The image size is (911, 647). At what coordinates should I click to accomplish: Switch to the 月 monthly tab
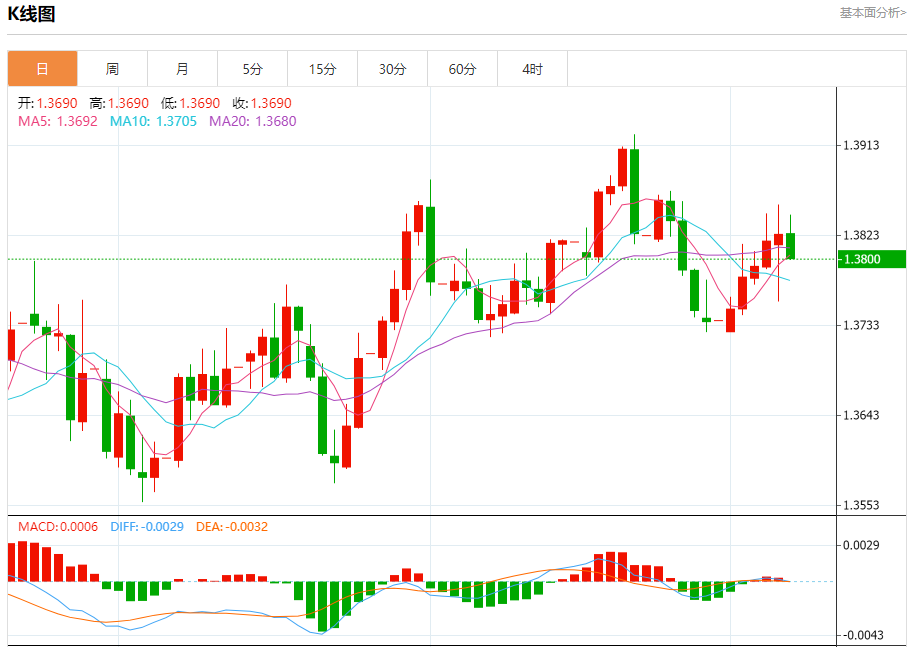pyautogui.click(x=182, y=69)
